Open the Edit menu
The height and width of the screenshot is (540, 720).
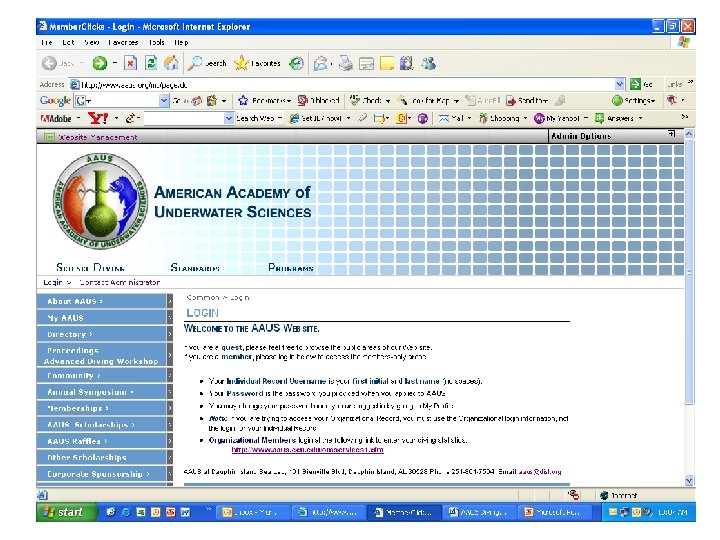(x=68, y=42)
